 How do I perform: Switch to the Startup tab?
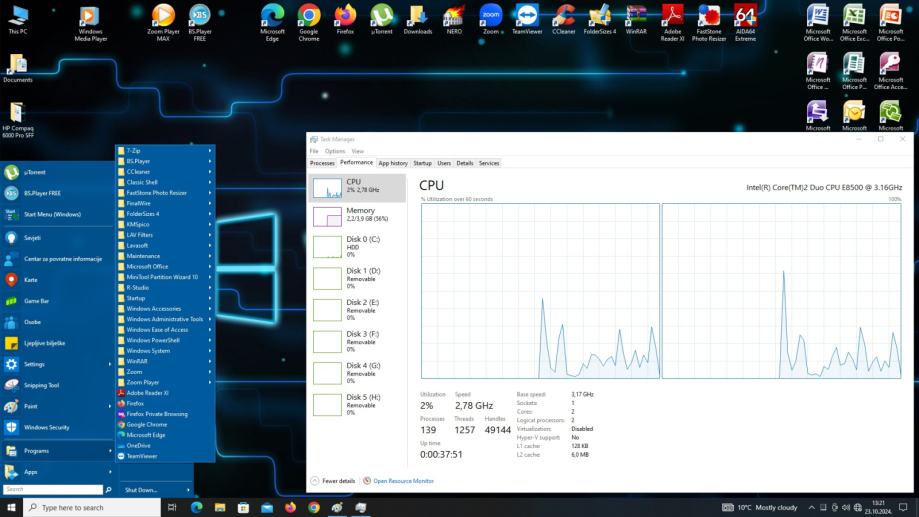pyautogui.click(x=422, y=164)
